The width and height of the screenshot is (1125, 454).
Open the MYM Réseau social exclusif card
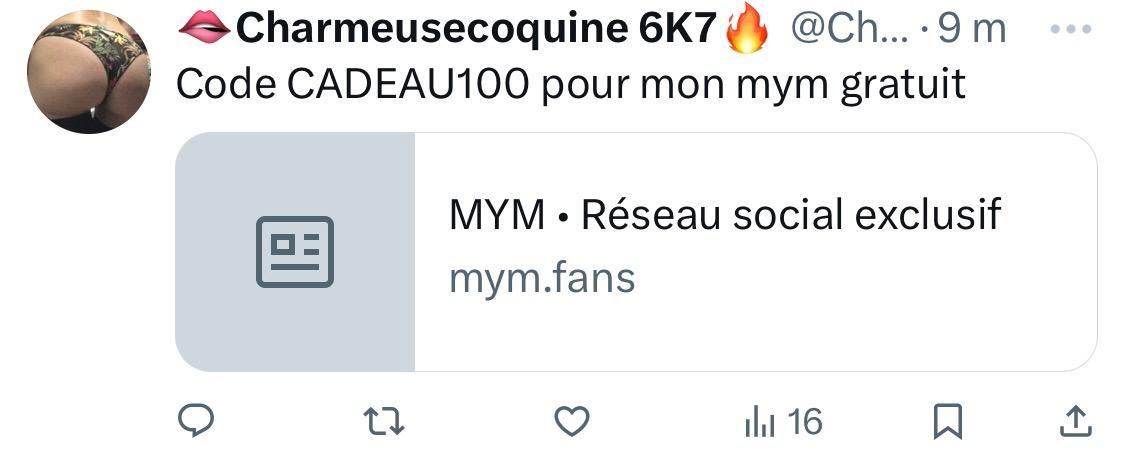point(636,252)
